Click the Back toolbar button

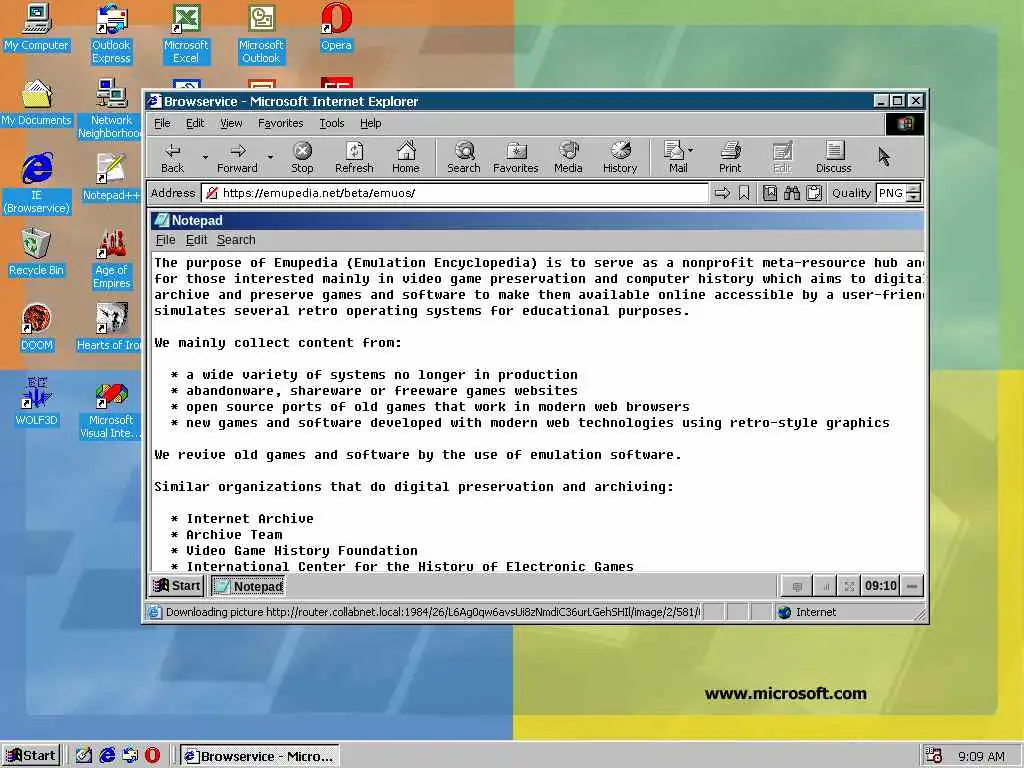coord(172,157)
